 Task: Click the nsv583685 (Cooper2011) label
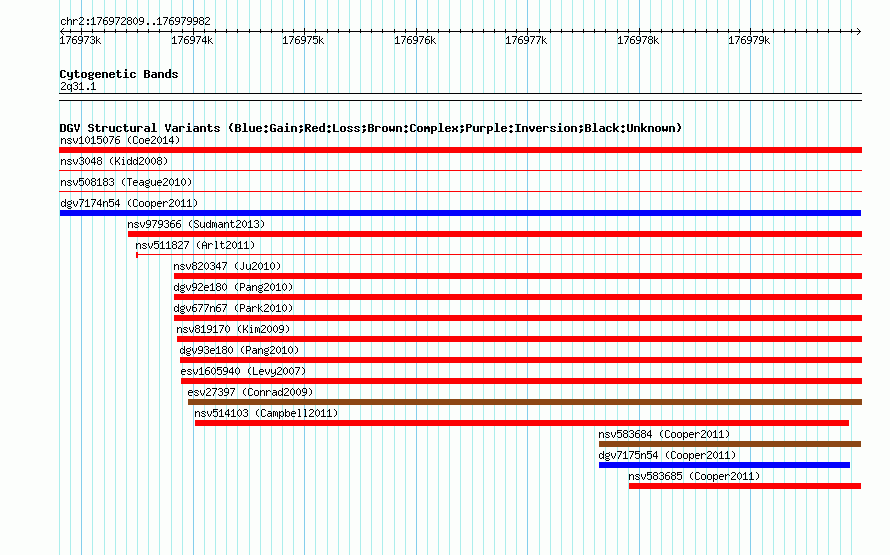694,476
